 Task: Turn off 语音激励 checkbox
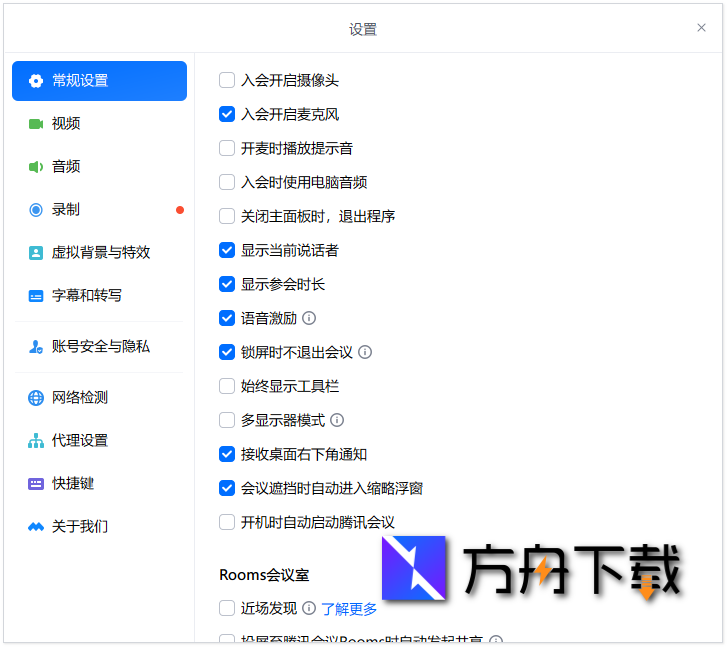coord(227,318)
